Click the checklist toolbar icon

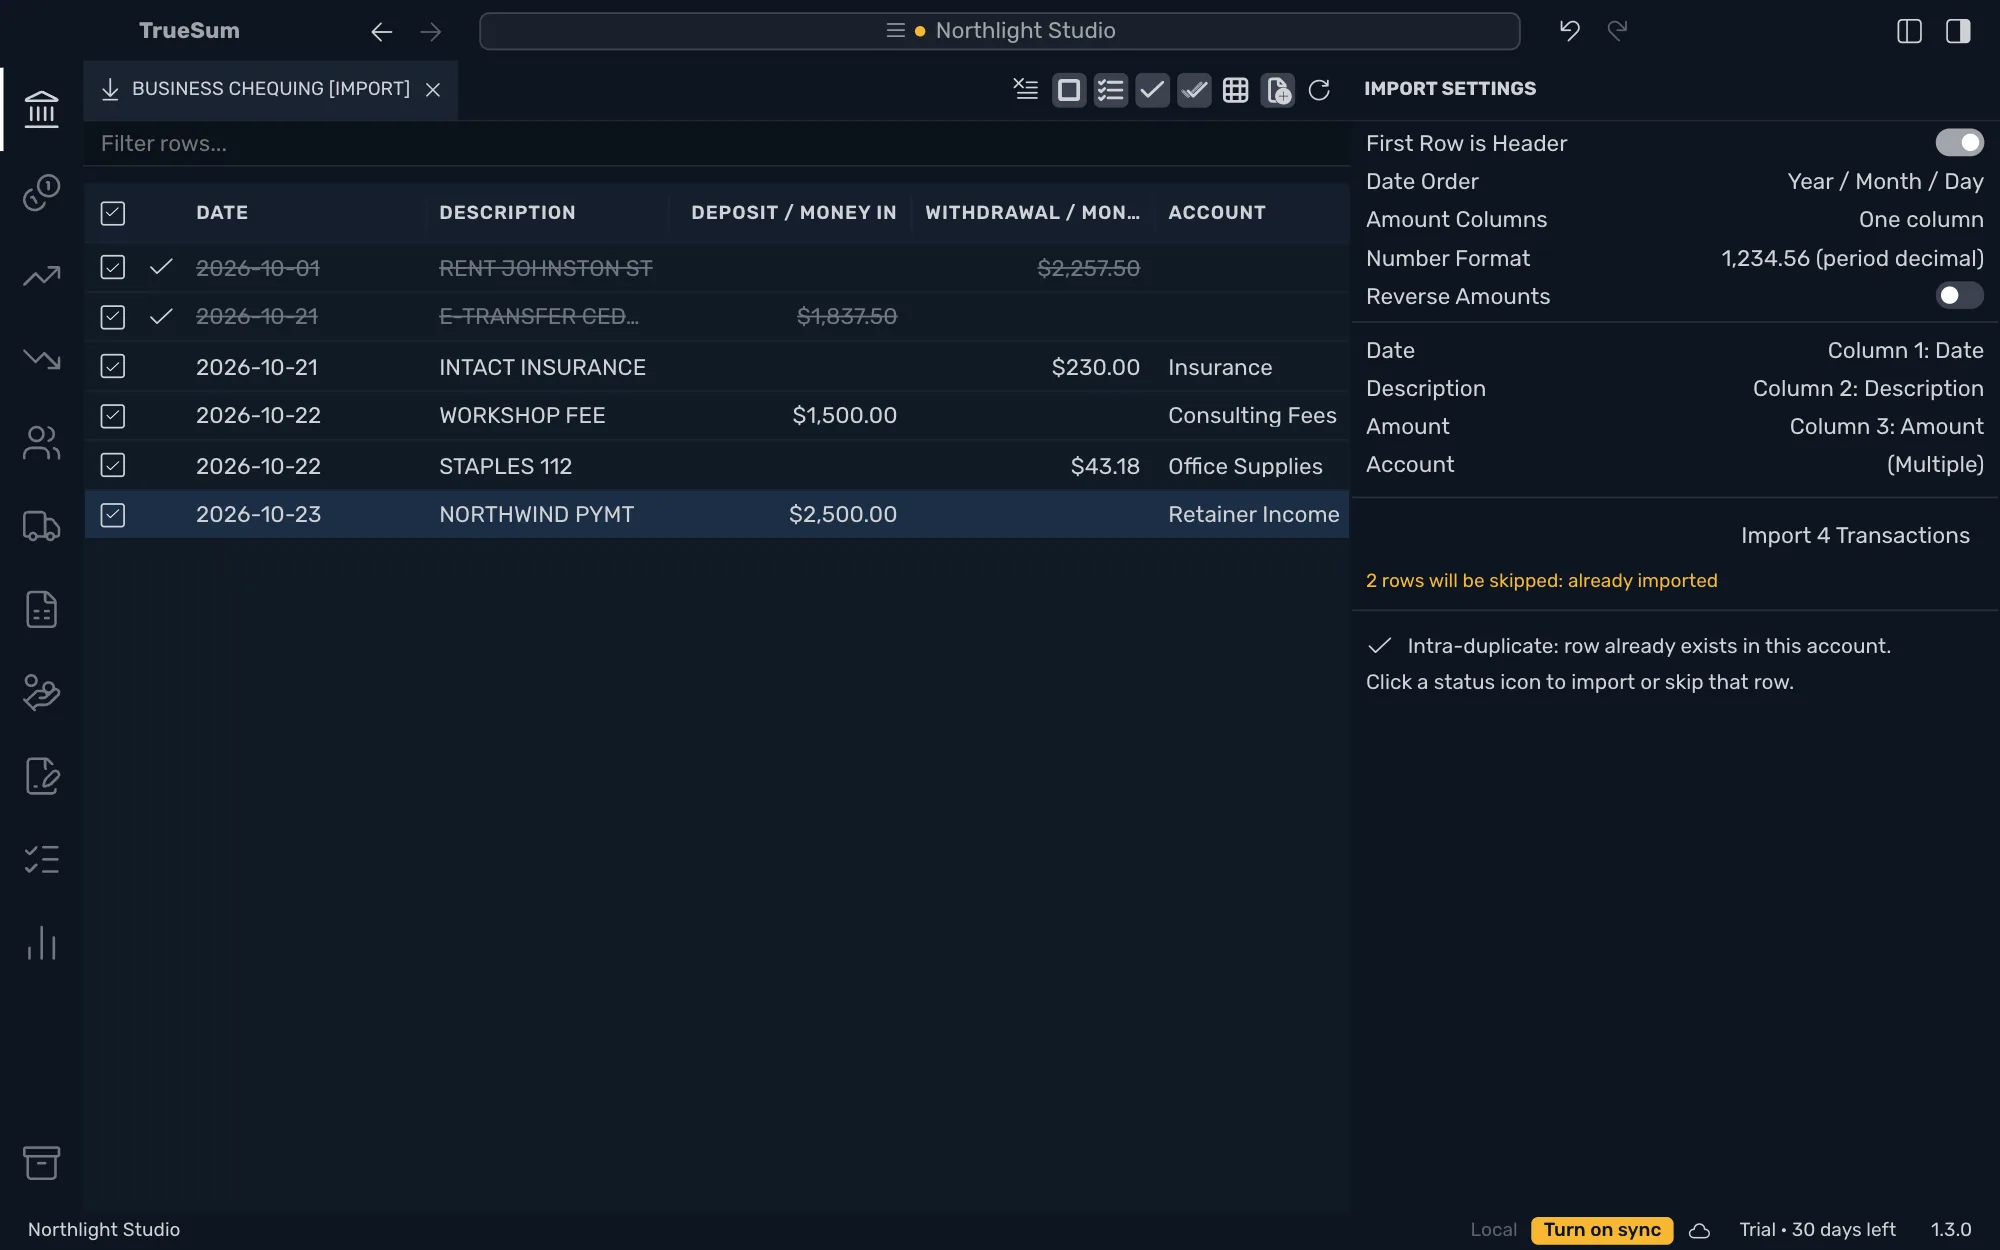1110,90
